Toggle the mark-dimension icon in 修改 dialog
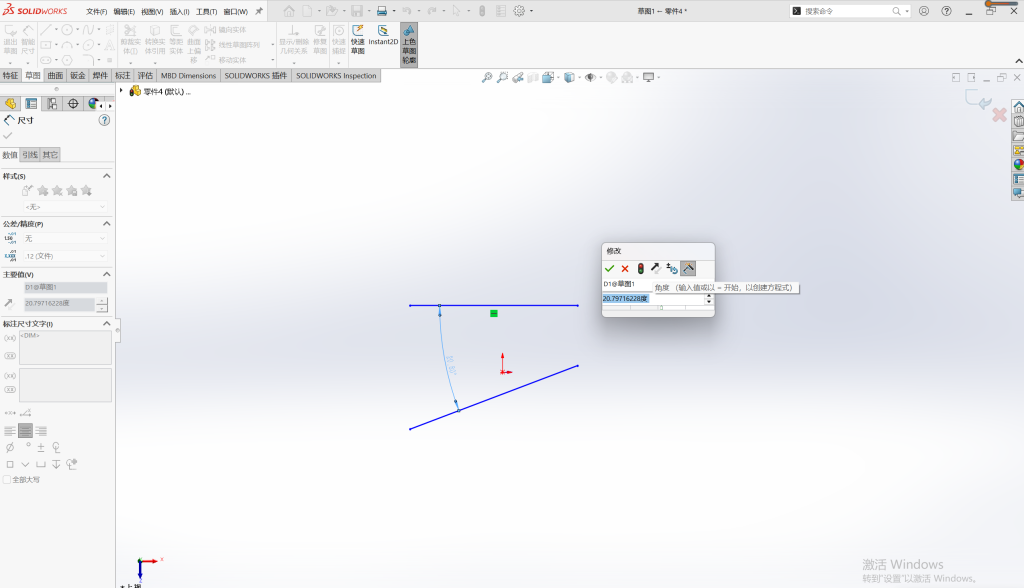 click(x=688, y=269)
